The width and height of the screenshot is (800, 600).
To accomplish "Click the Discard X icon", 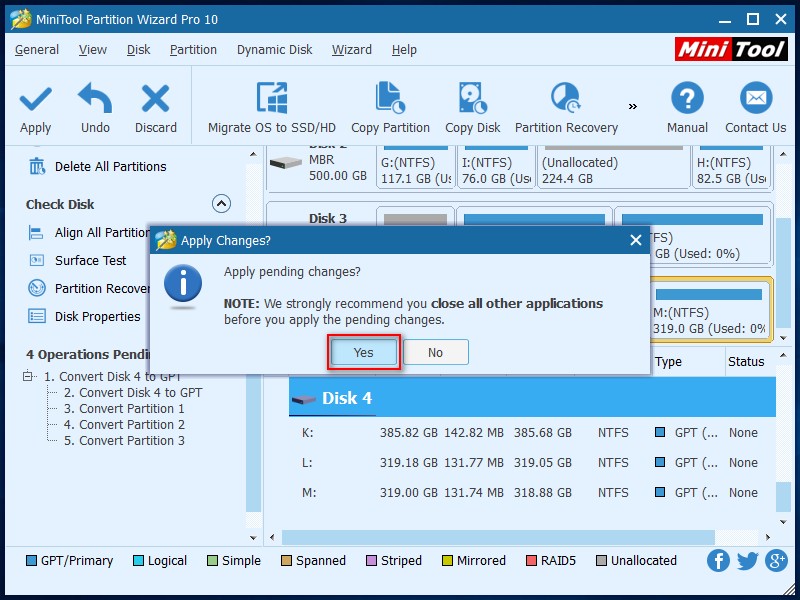I will click(155, 98).
